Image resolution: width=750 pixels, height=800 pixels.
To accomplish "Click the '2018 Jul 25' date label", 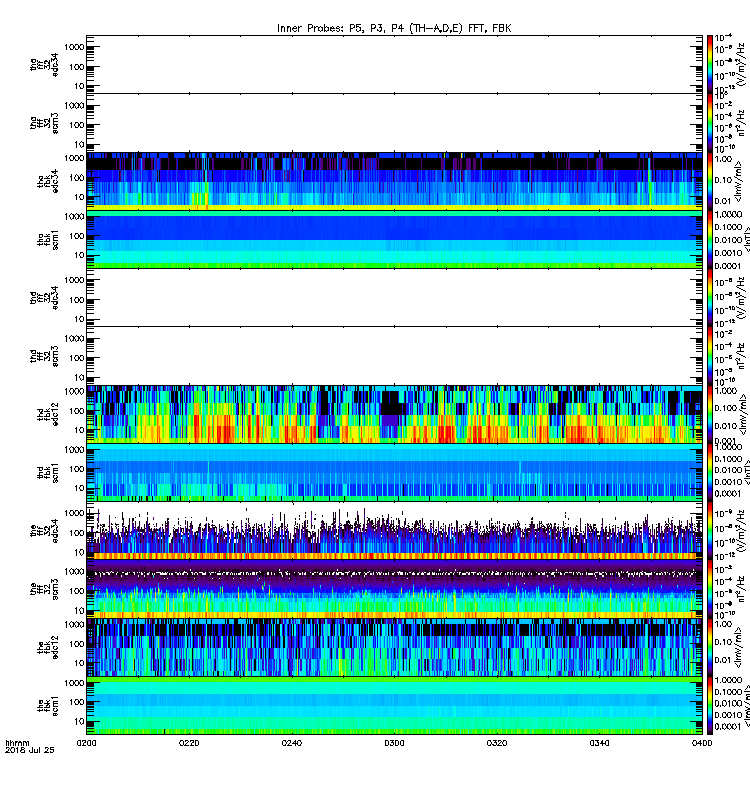I will pos(30,750).
